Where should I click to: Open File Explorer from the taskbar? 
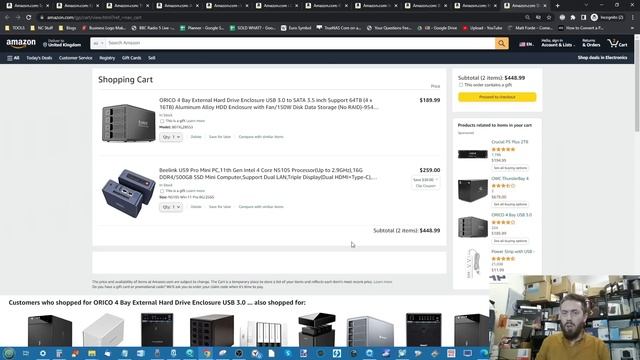click(x=91, y=353)
